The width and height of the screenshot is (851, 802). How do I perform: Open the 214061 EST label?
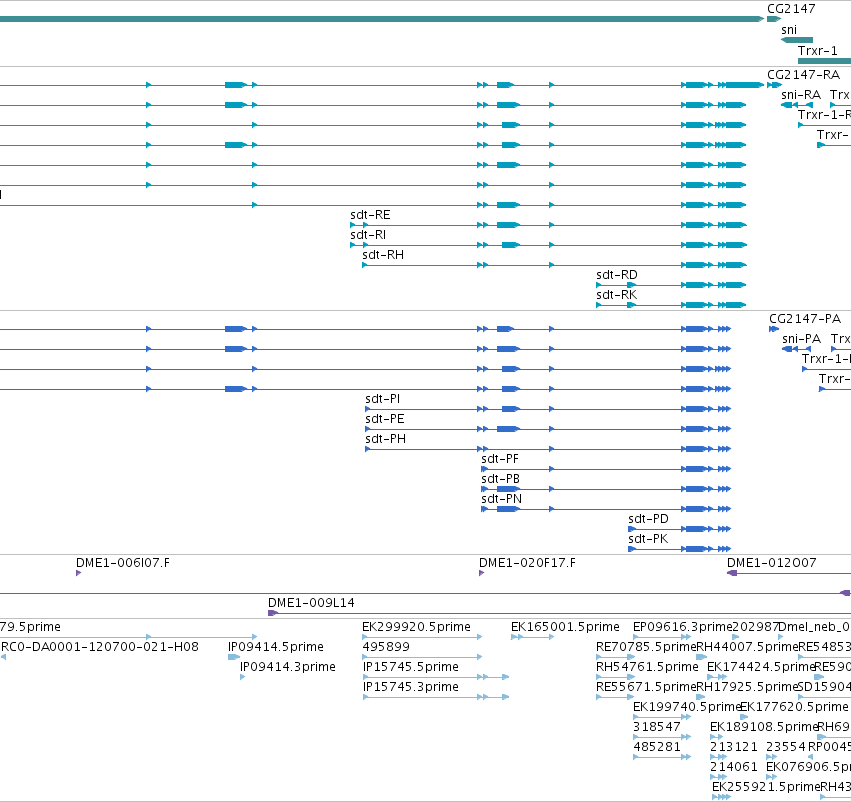(734, 768)
